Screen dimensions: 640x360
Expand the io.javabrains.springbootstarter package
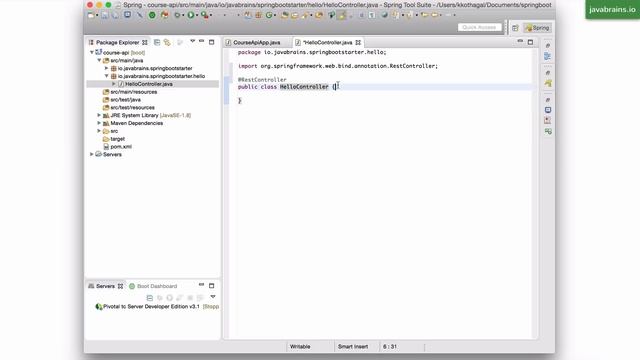[x=107, y=68]
